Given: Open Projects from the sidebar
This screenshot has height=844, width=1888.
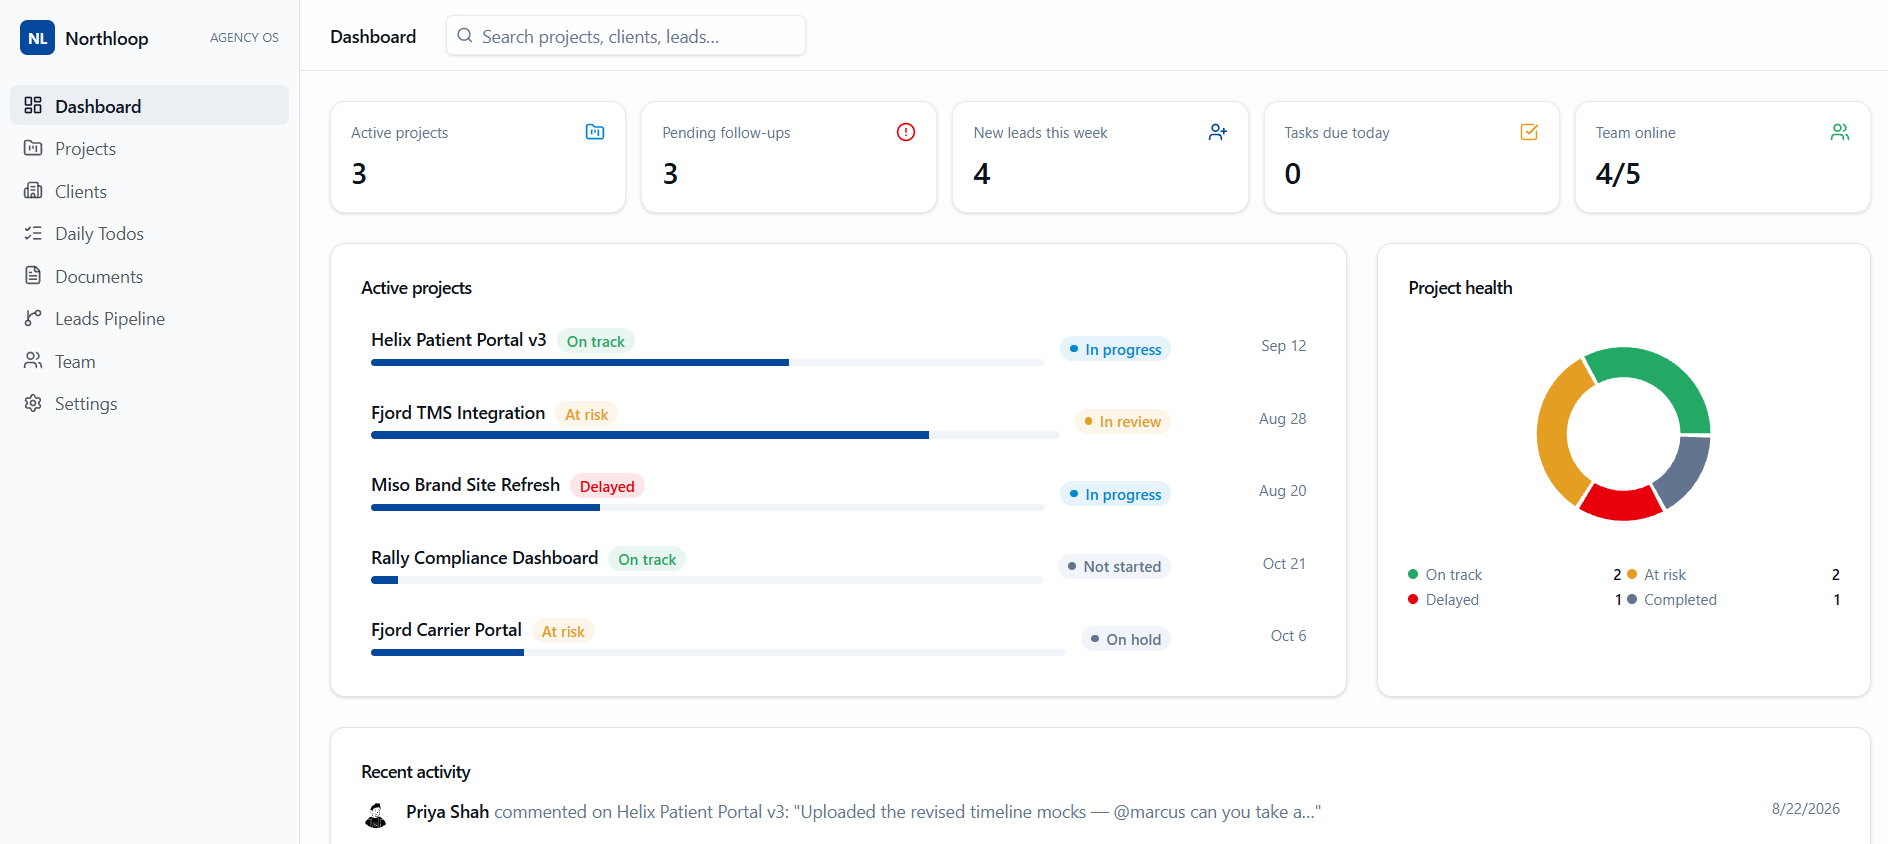Looking at the screenshot, I should pyautogui.click(x=149, y=149).
